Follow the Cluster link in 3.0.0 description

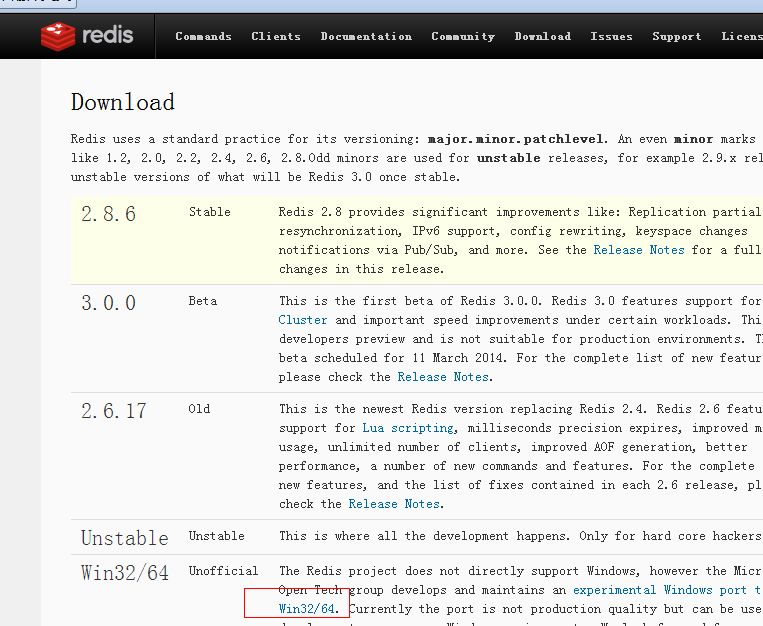[x=303, y=320]
